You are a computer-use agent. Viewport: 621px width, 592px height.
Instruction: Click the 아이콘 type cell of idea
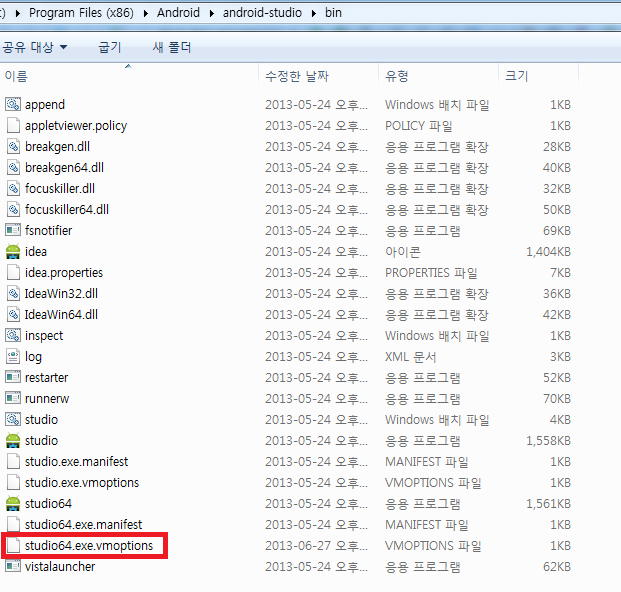click(x=403, y=252)
